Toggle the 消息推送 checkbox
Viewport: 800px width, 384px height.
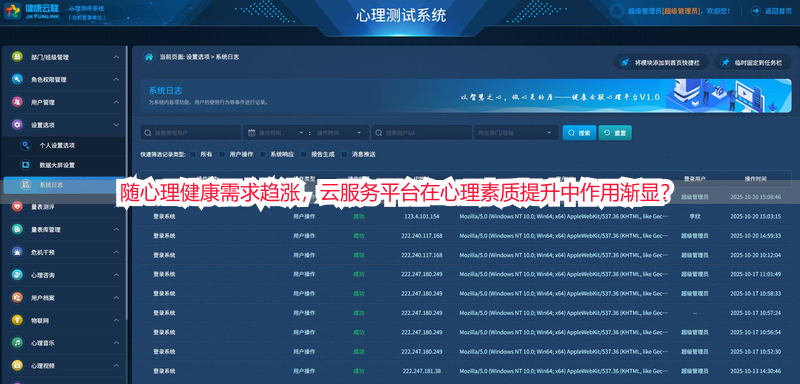click(344, 154)
